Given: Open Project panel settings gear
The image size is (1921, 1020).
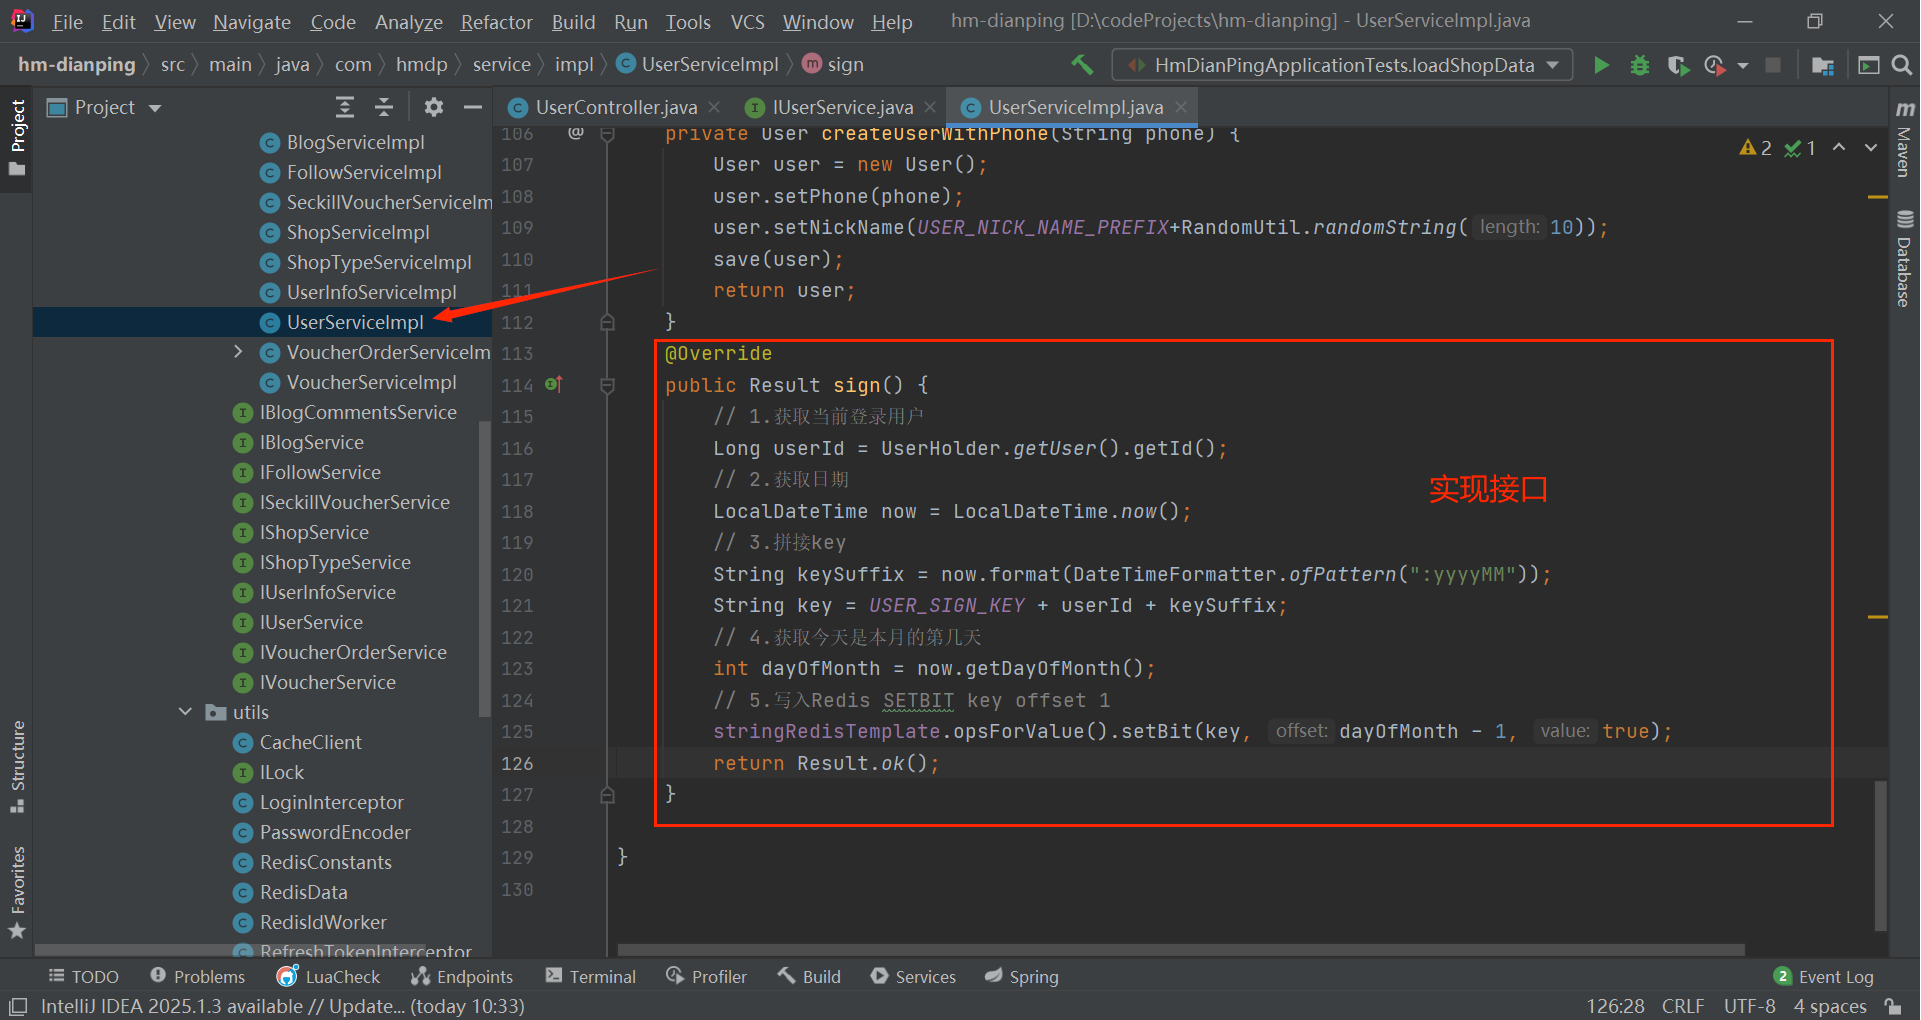Looking at the screenshot, I should point(433,107).
